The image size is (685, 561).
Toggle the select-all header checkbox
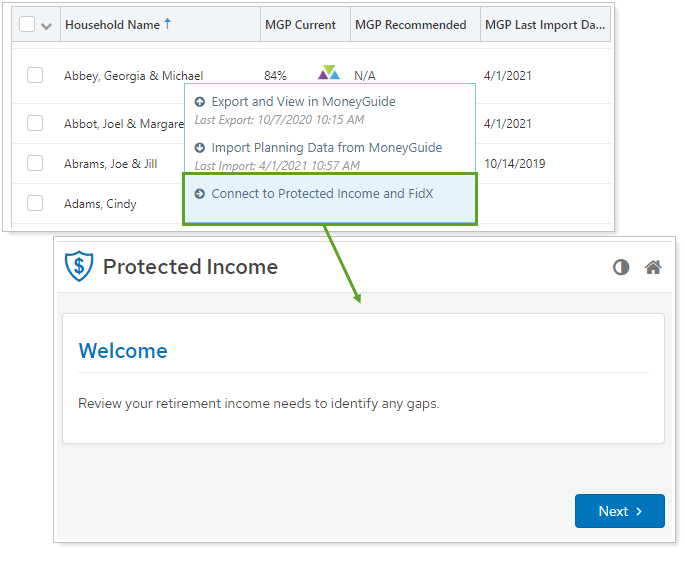(27, 25)
